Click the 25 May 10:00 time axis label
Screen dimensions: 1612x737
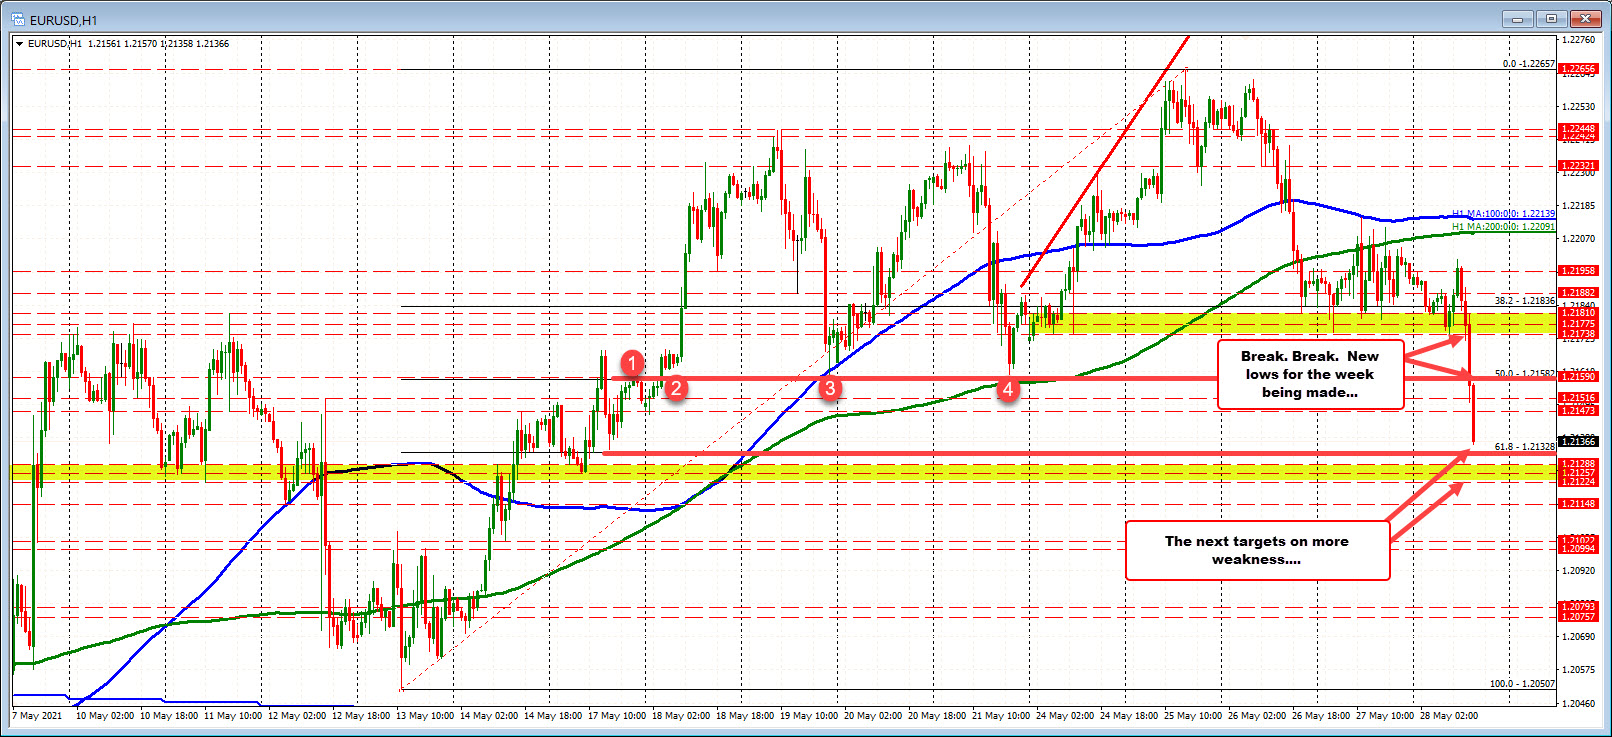click(1193, 716)
